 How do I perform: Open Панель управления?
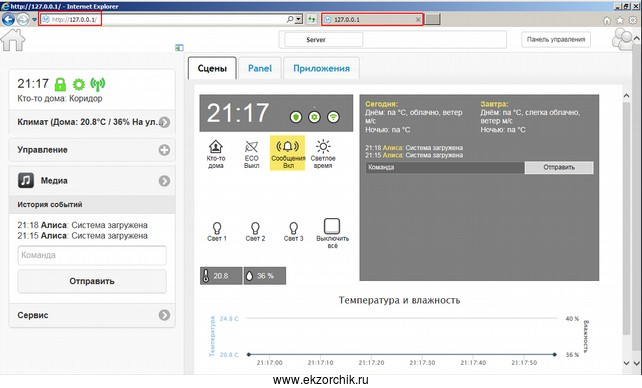click(556, 40)
